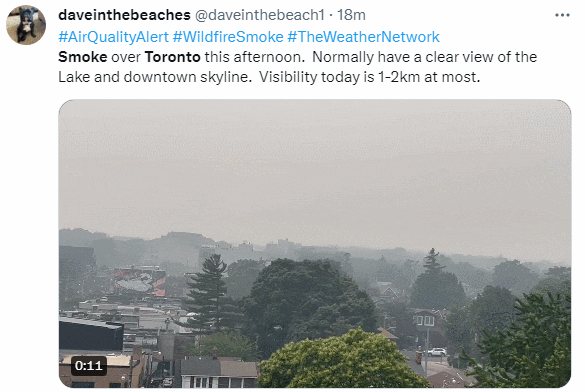585x392 pixels.
Task: Click the white car in video
Action: tap(437, 352)
